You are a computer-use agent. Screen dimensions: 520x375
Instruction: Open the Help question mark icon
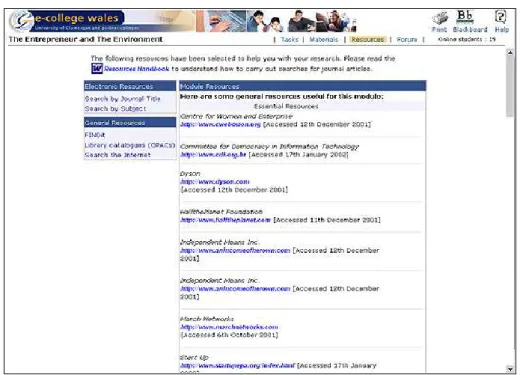pos(501,17)
